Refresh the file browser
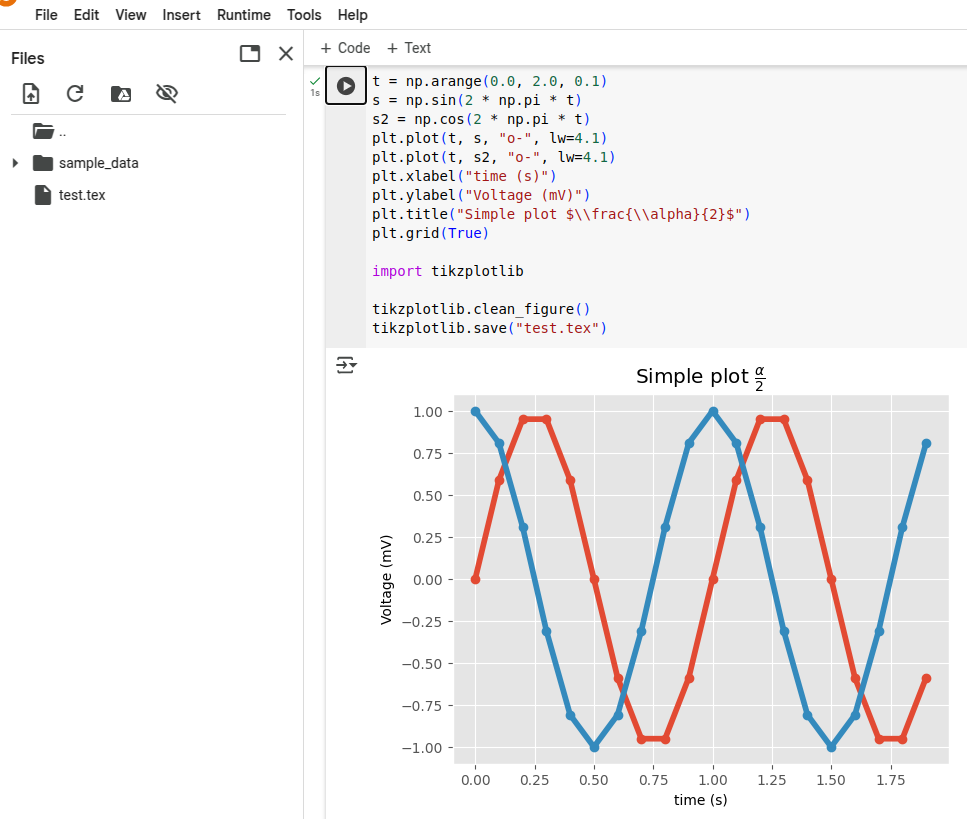 tap(75, 94)
